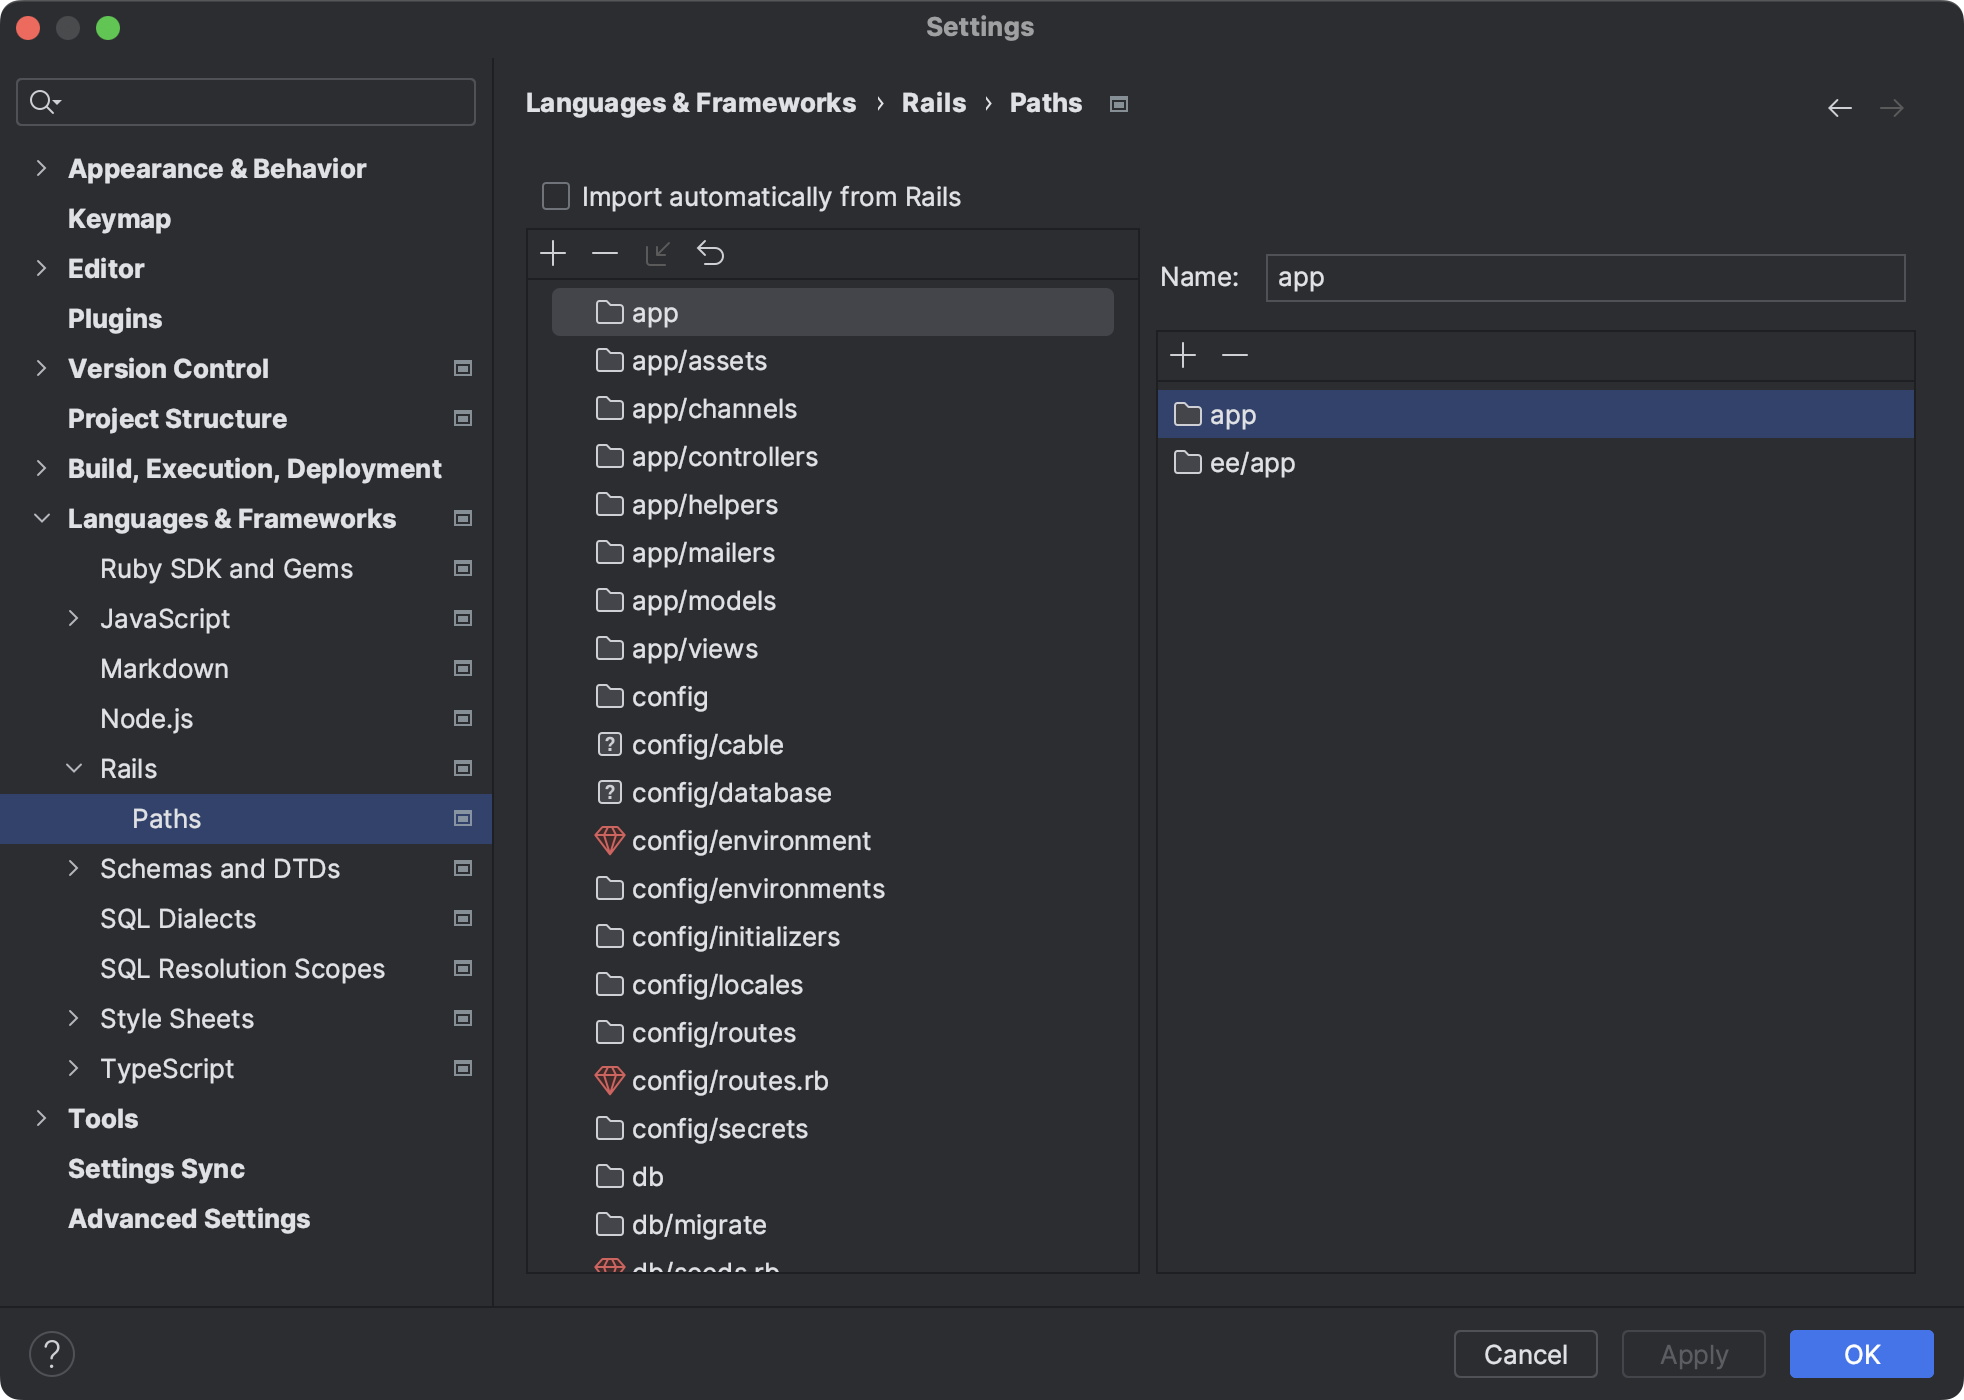Image resolution: width=1964 pixels, height=1400 pixels.
Task: Click folder icon of ee/app entry
Action: click(x=1187, y=462)
